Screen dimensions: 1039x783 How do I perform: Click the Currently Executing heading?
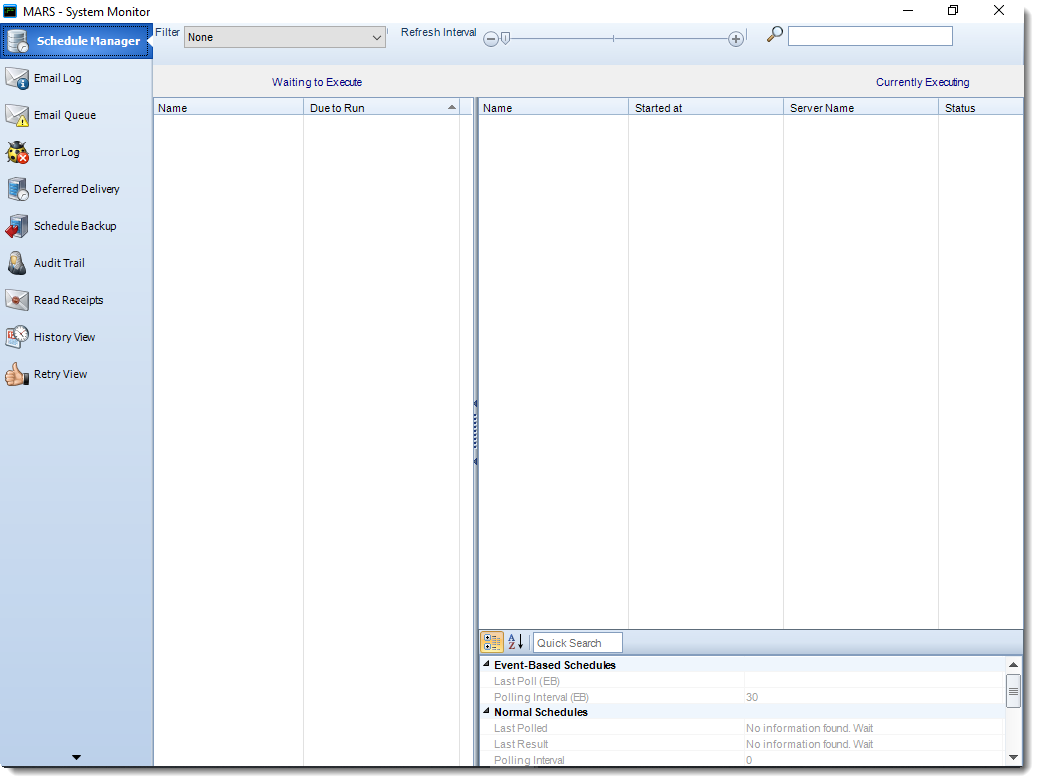point(922,82)
